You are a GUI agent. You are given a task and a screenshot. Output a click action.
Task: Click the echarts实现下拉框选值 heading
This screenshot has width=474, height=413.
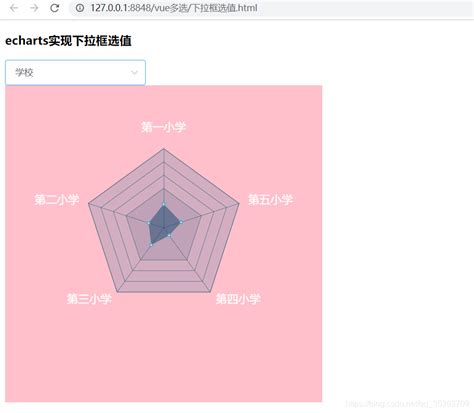(68, 41)
